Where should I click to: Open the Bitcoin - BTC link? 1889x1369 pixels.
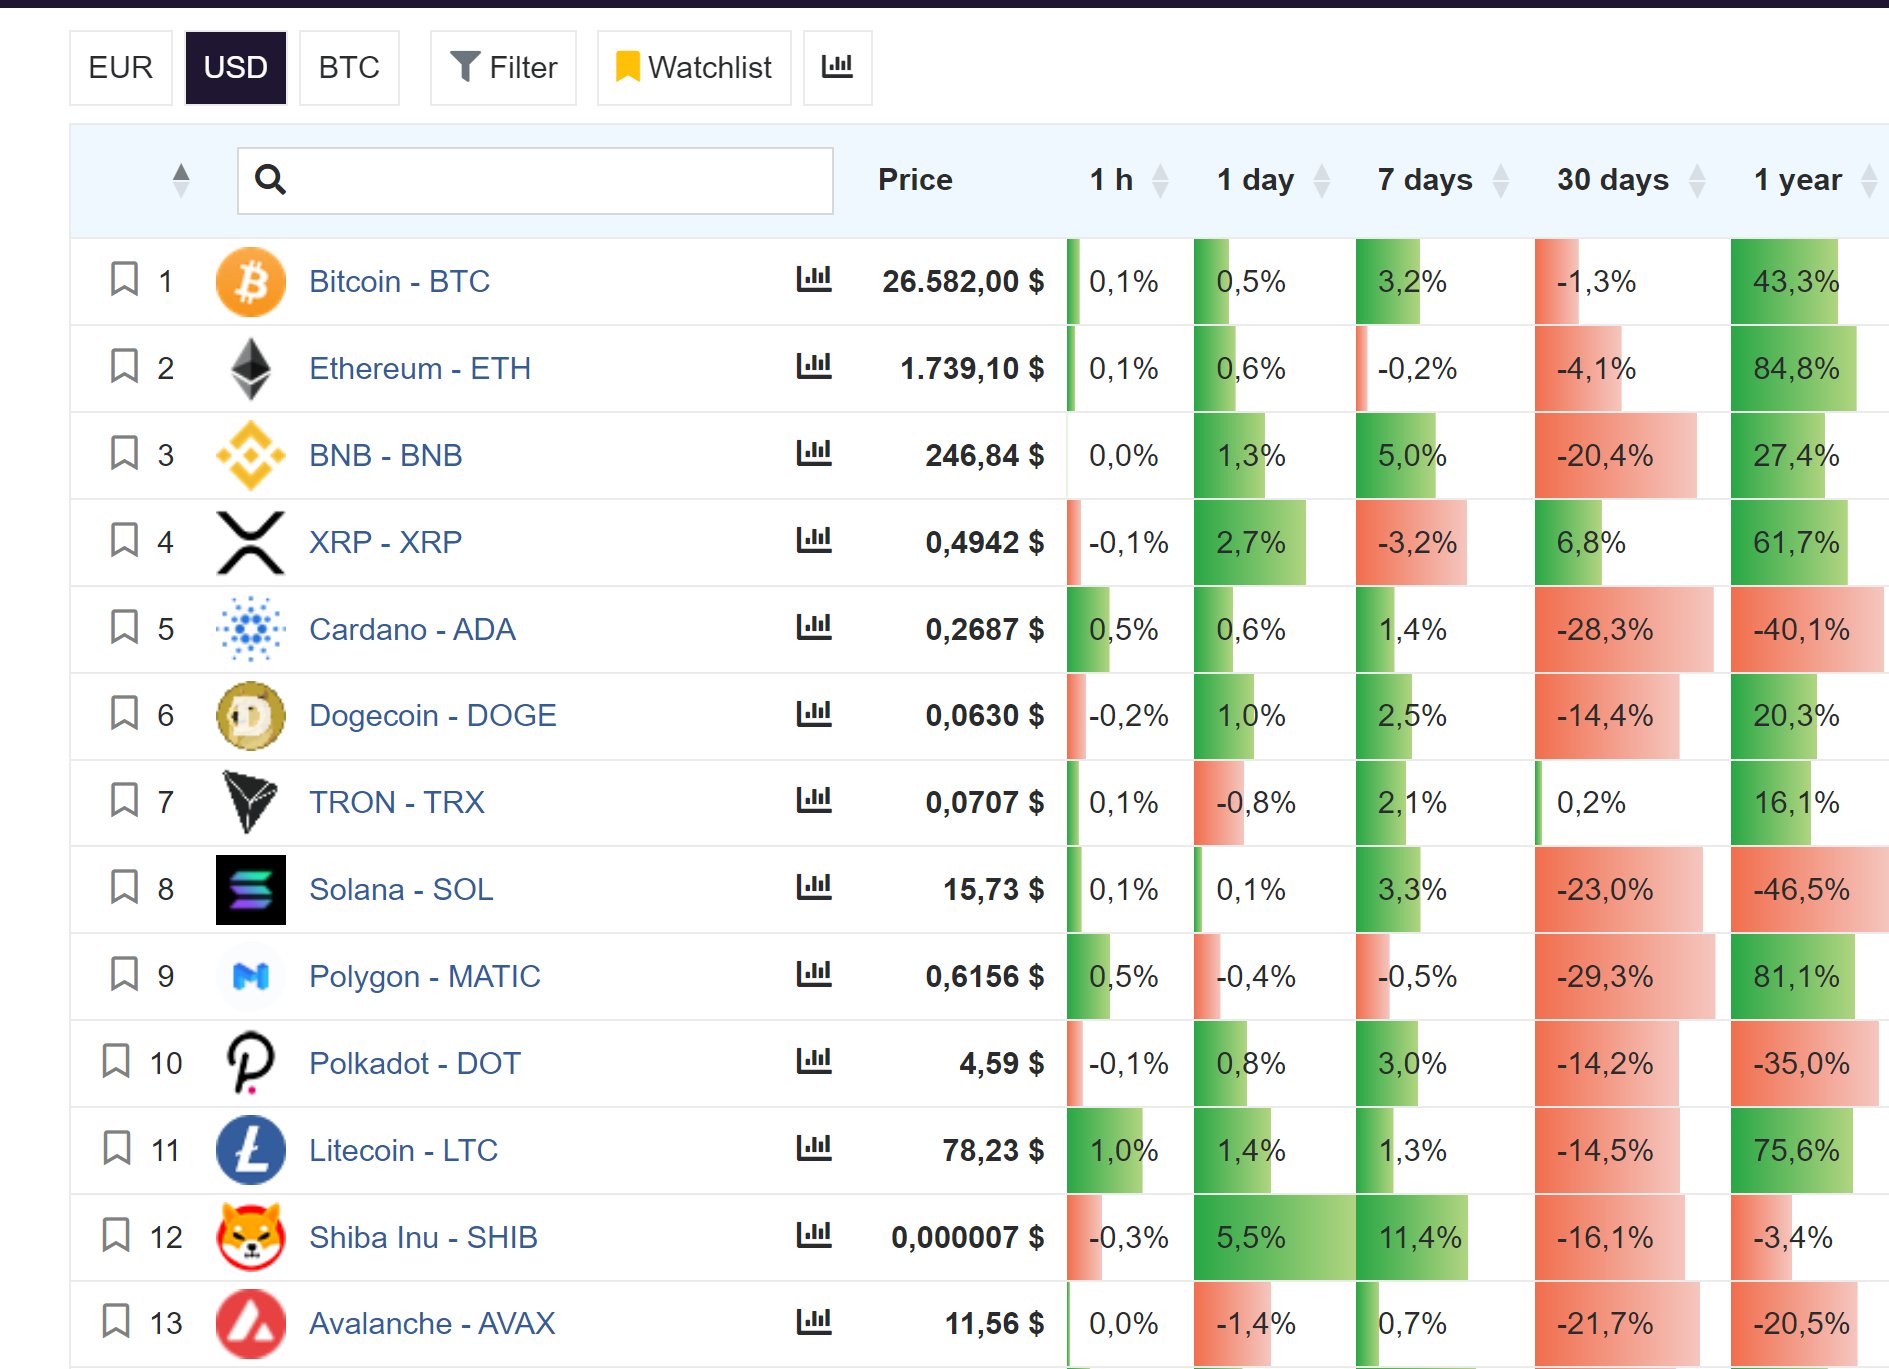(x=399, y=281)
